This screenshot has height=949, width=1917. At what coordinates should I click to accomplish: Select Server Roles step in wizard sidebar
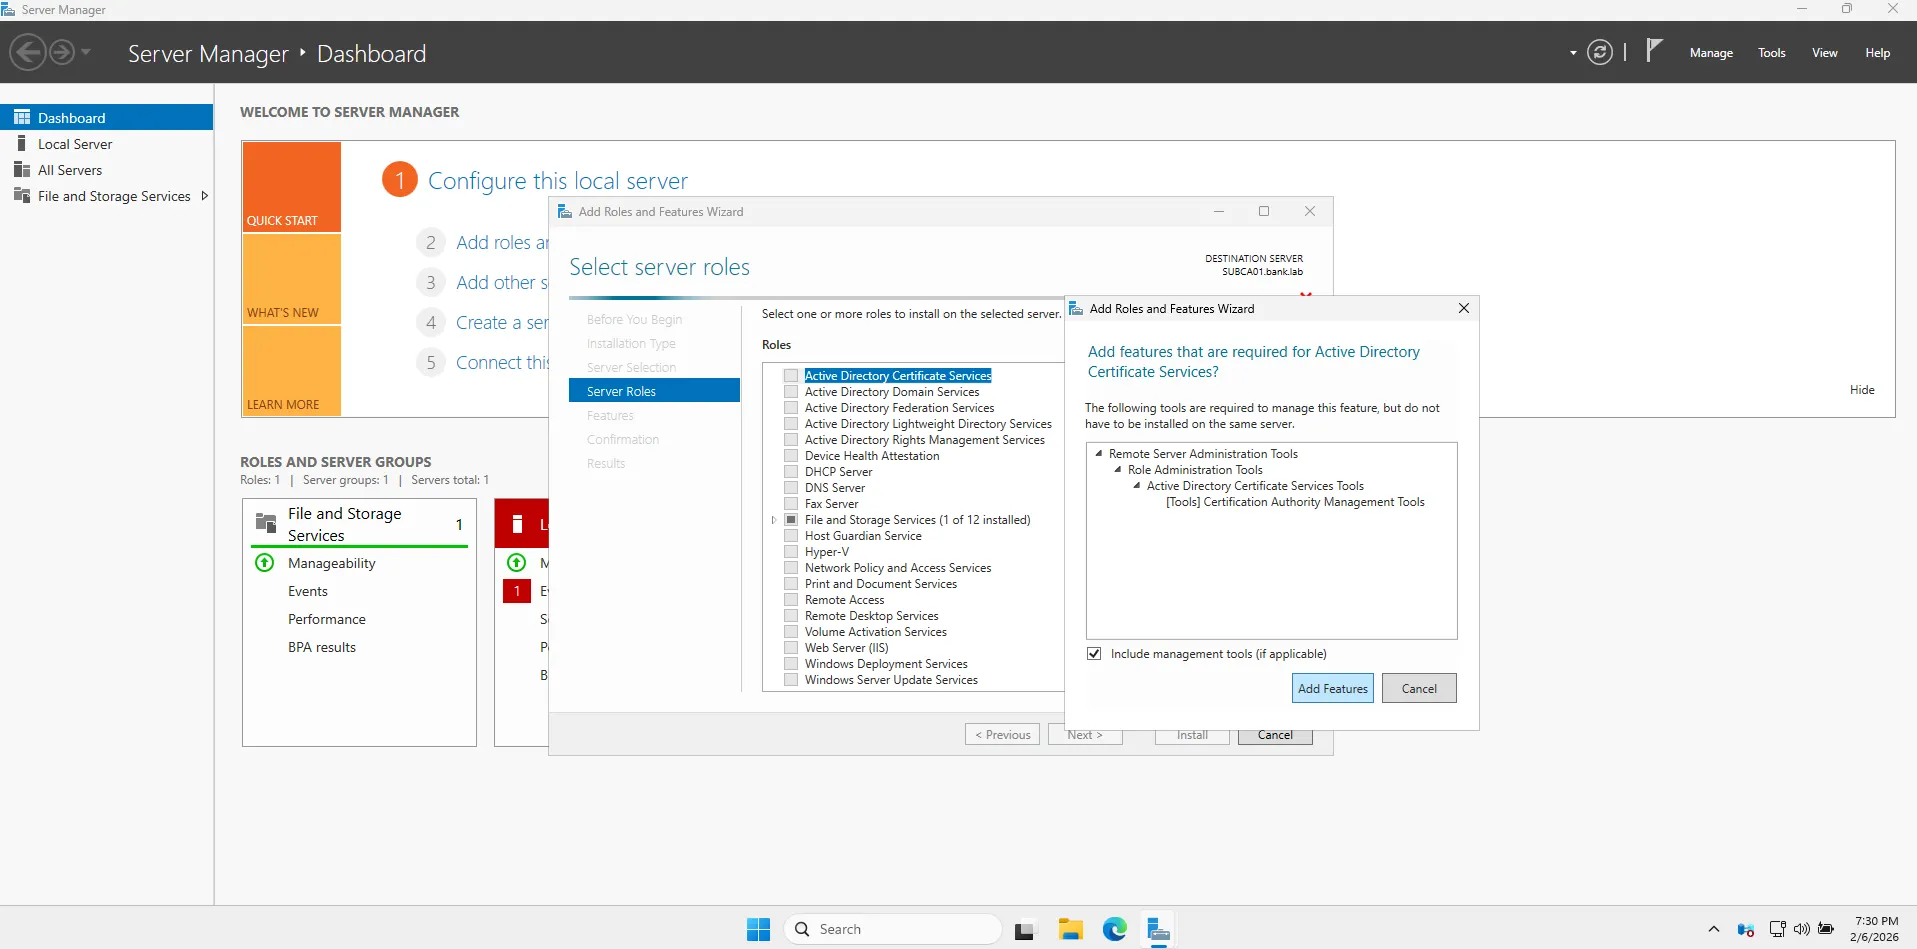click(x=654, y=391)
